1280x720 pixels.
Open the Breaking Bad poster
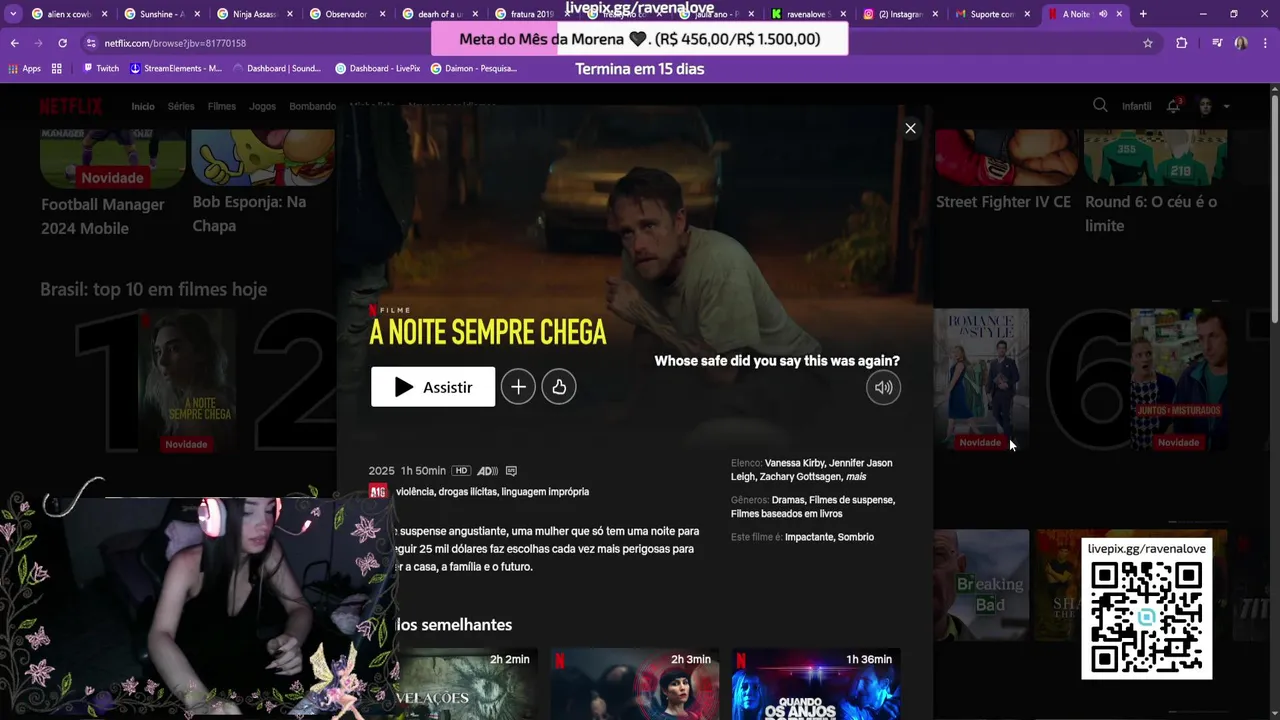[981, 585]
